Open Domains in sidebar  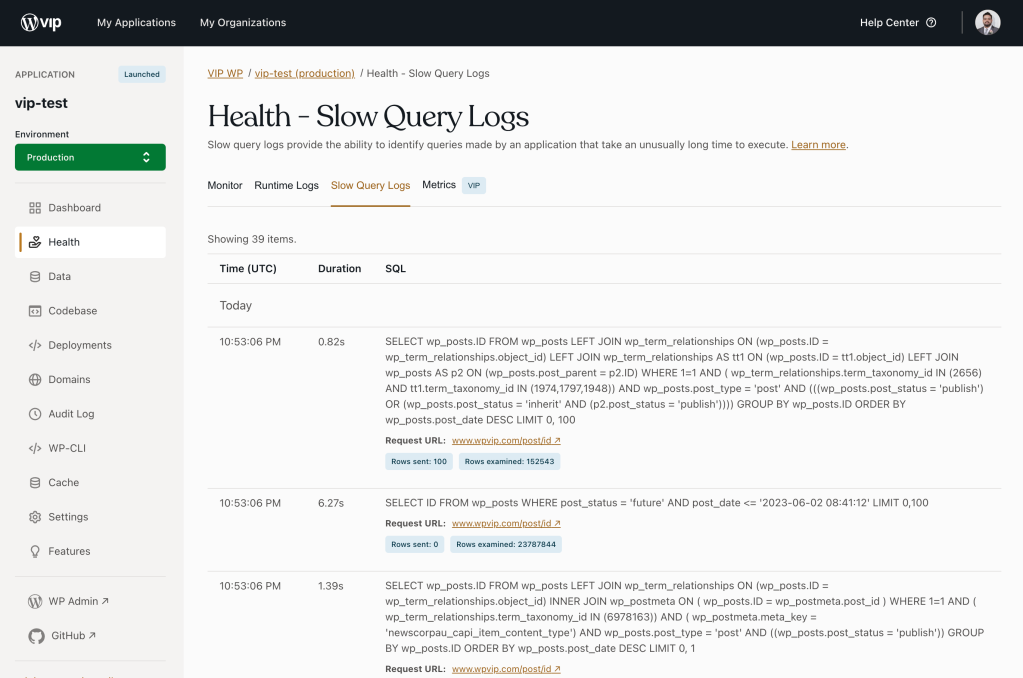pos(90,380)
